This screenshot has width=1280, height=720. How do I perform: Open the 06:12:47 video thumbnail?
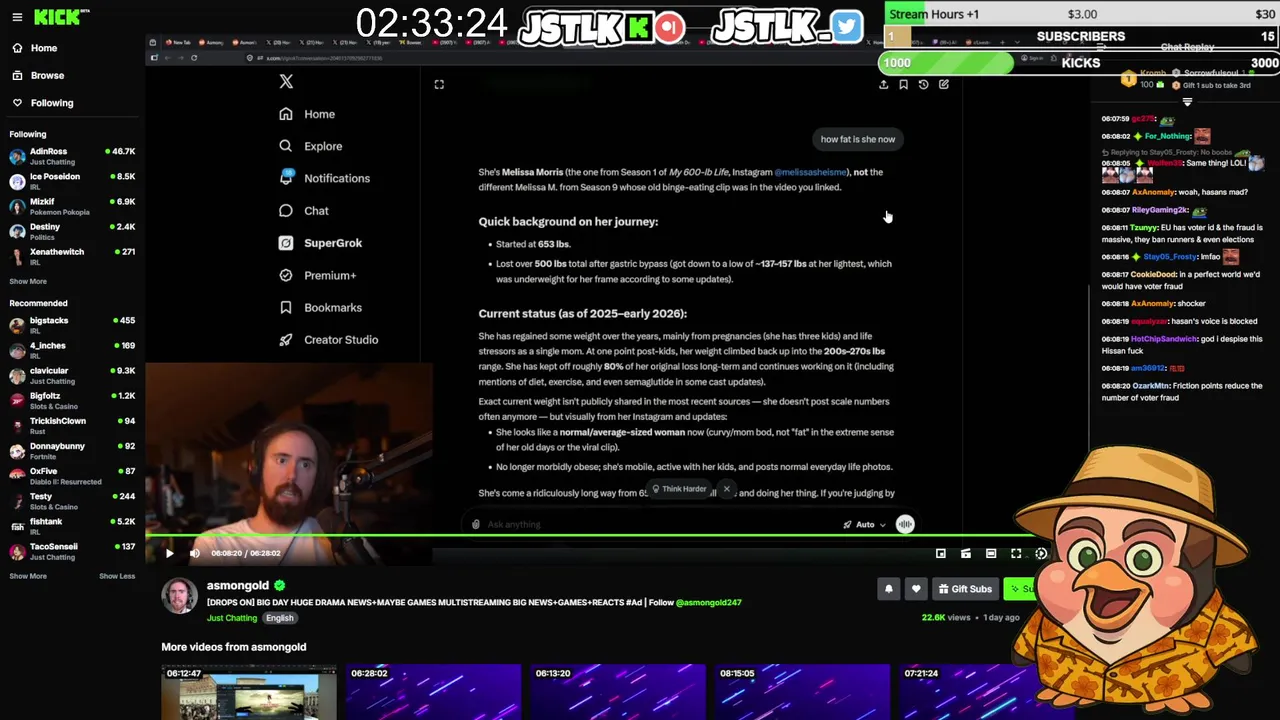pyautogui.click(x=249, y=692)
